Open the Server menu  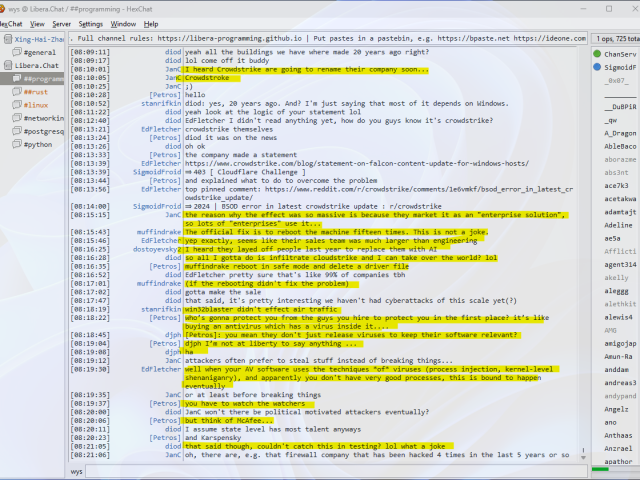click(x=61, y=23)
